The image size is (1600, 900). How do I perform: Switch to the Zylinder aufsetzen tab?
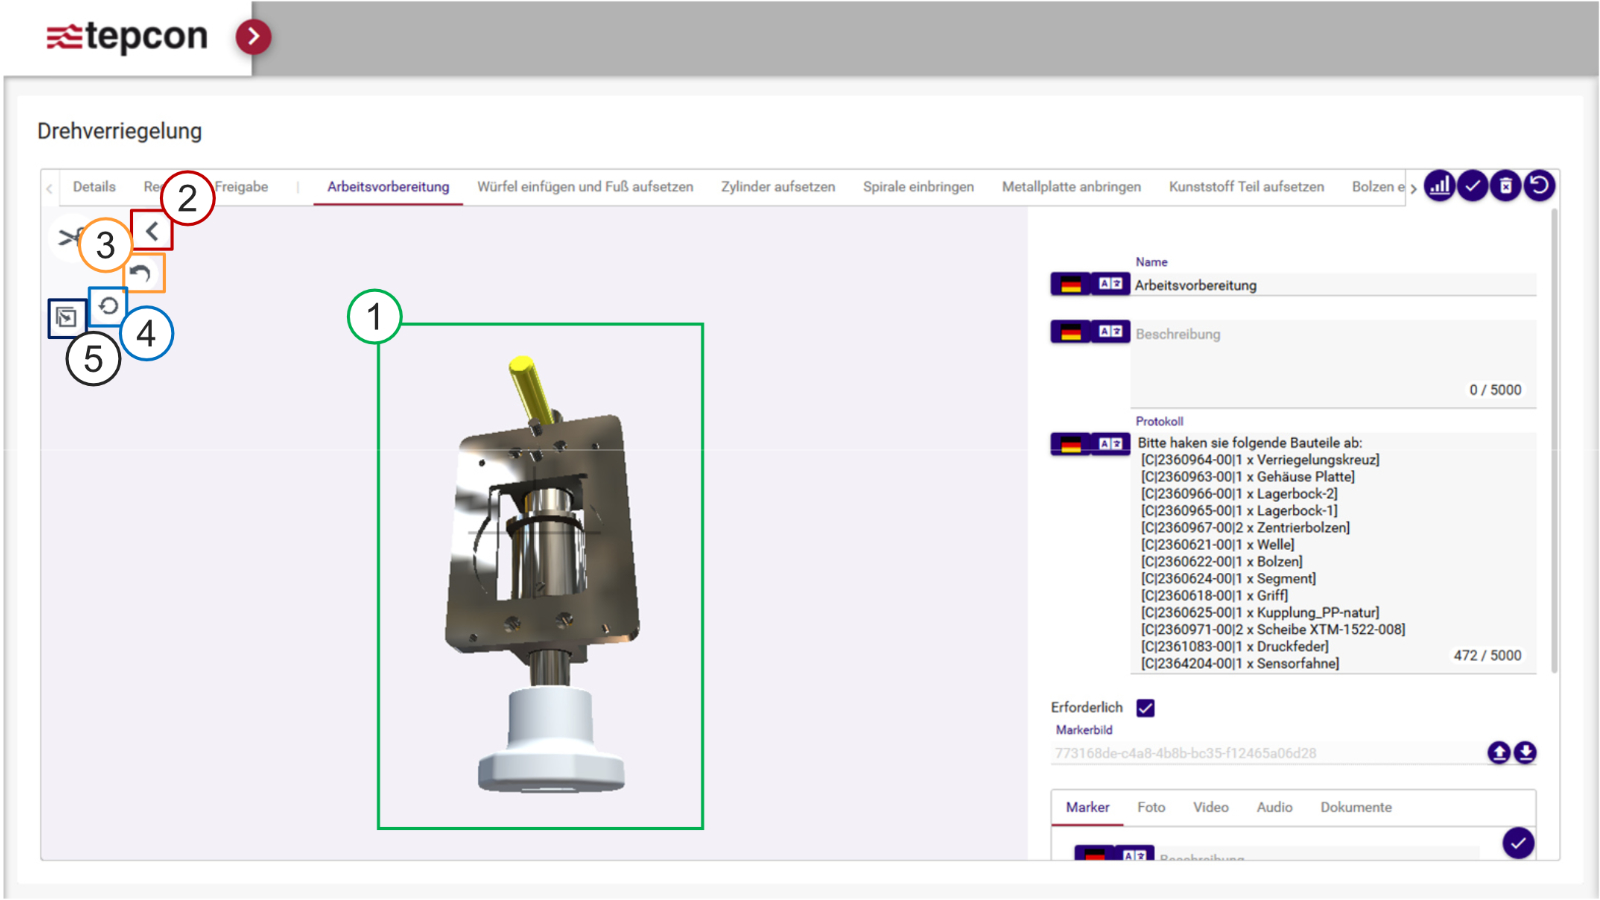click(x=777, y=187)
